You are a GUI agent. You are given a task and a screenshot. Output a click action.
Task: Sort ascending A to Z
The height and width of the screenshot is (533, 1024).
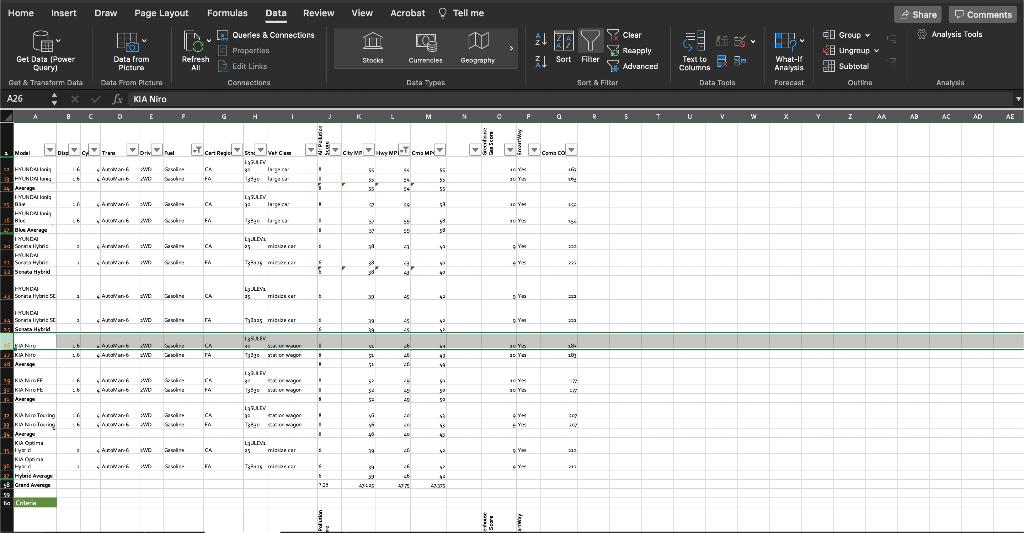coord(541,39)
